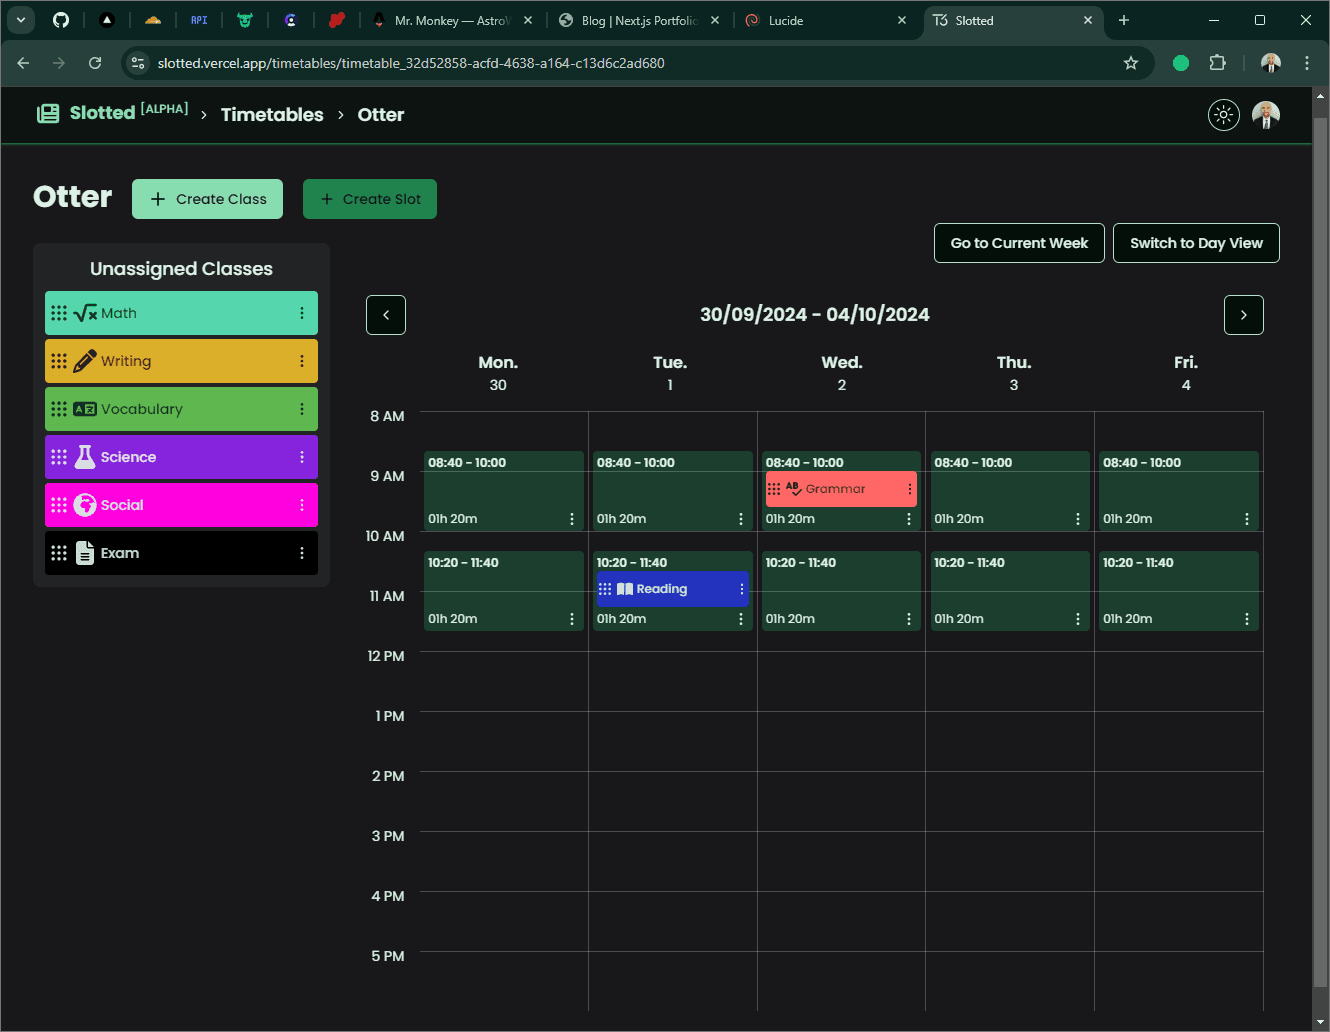Screen dimensions: 1330x1032
Task: Switch to the Lucide tab
Action: click(827, 20)
